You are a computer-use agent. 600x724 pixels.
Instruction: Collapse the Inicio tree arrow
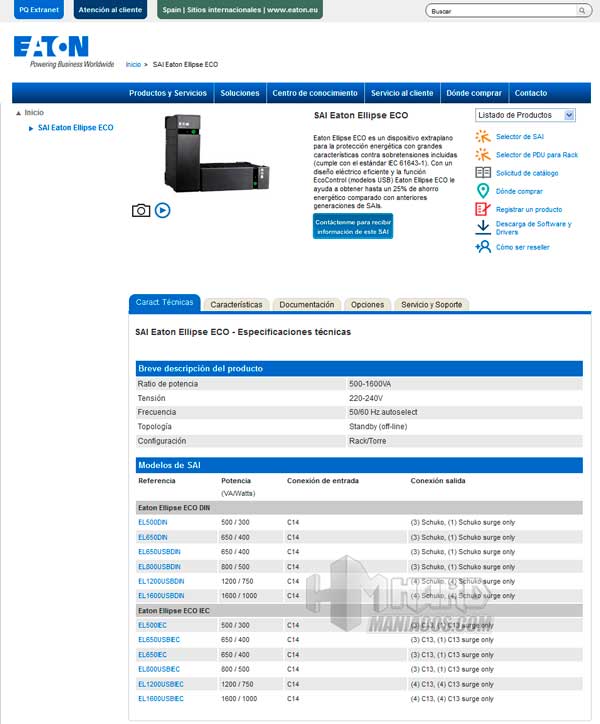pyautogui.click(x=18, y=113)
